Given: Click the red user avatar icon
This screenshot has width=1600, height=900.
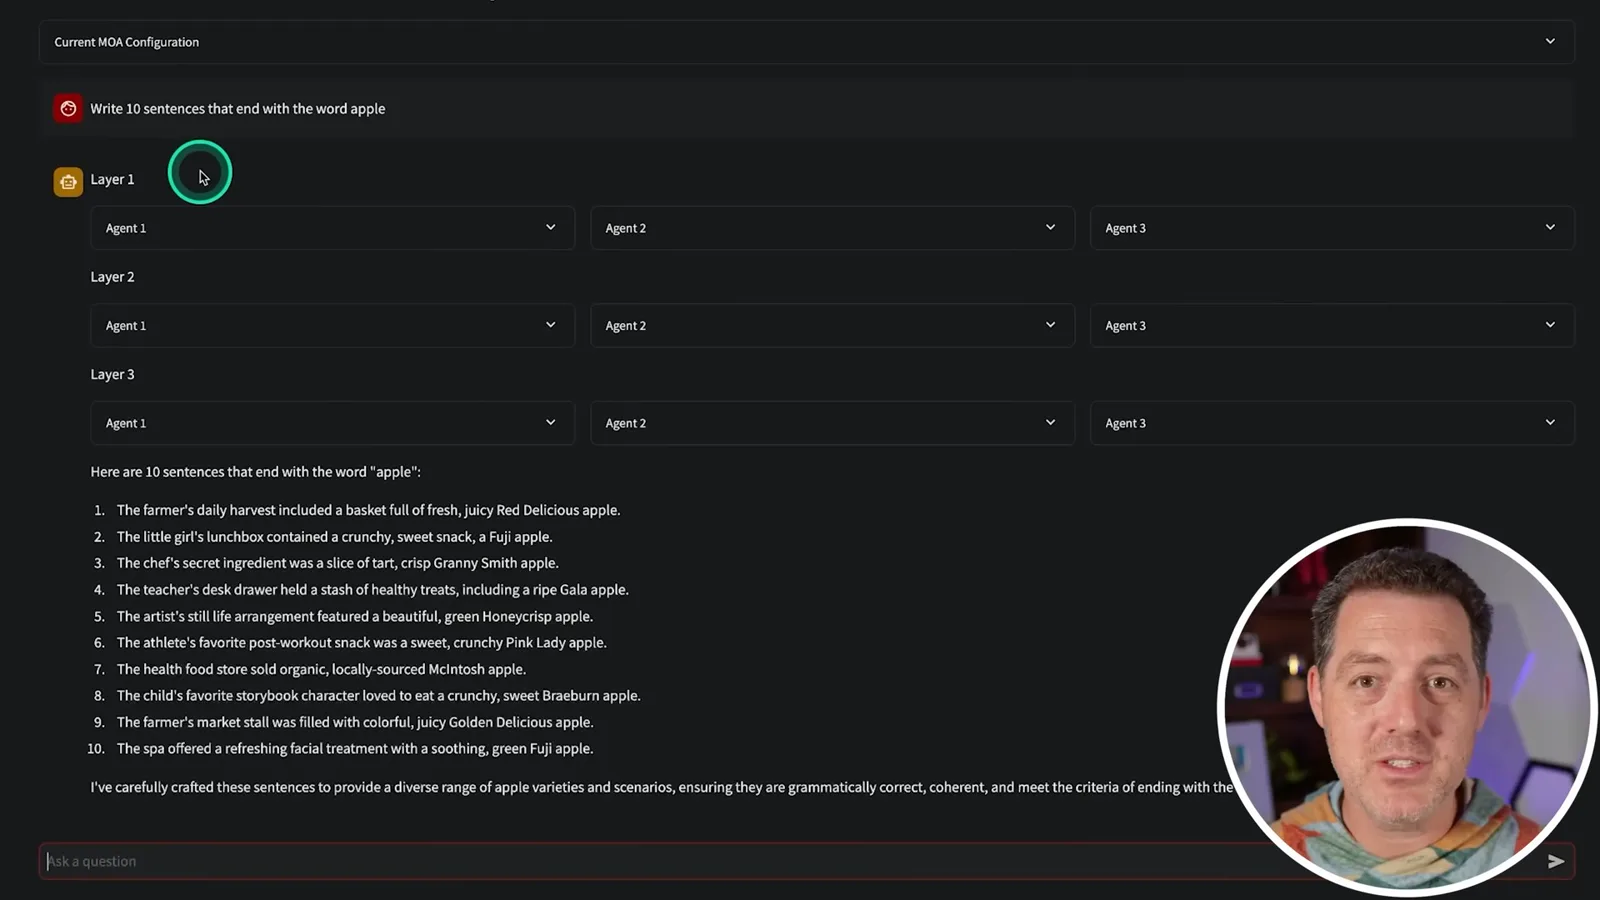Looking at the screenshot, I should [x=68, y=108].
